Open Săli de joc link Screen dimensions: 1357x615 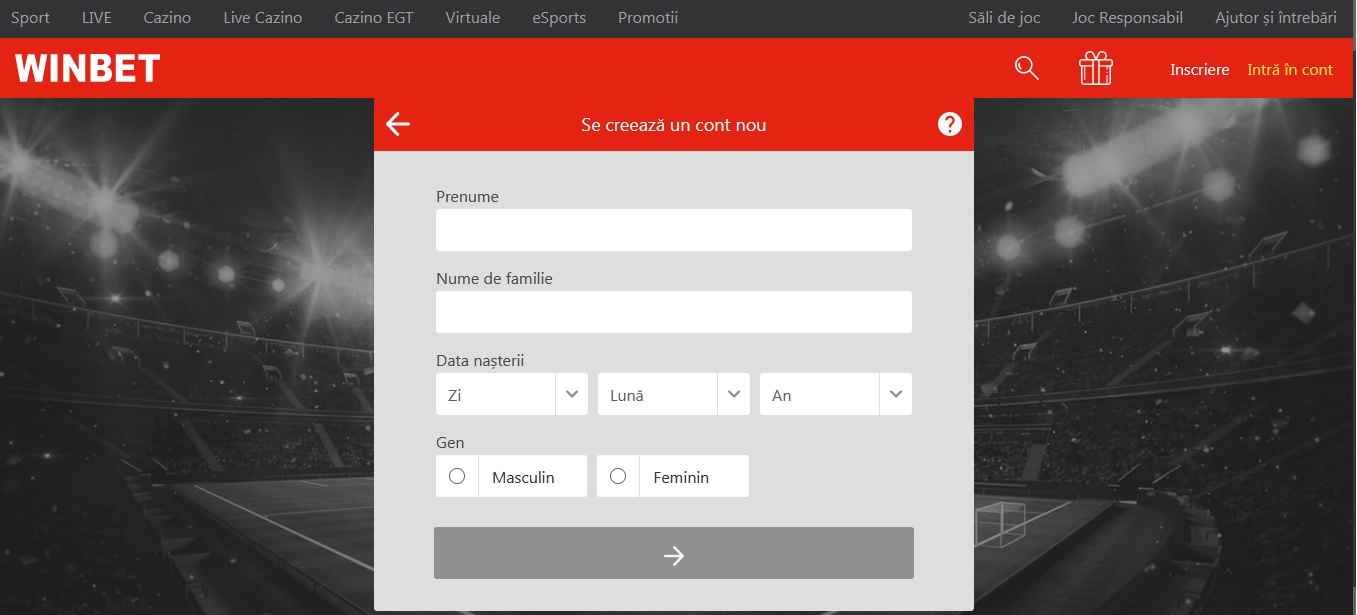tap(1004, 18)
